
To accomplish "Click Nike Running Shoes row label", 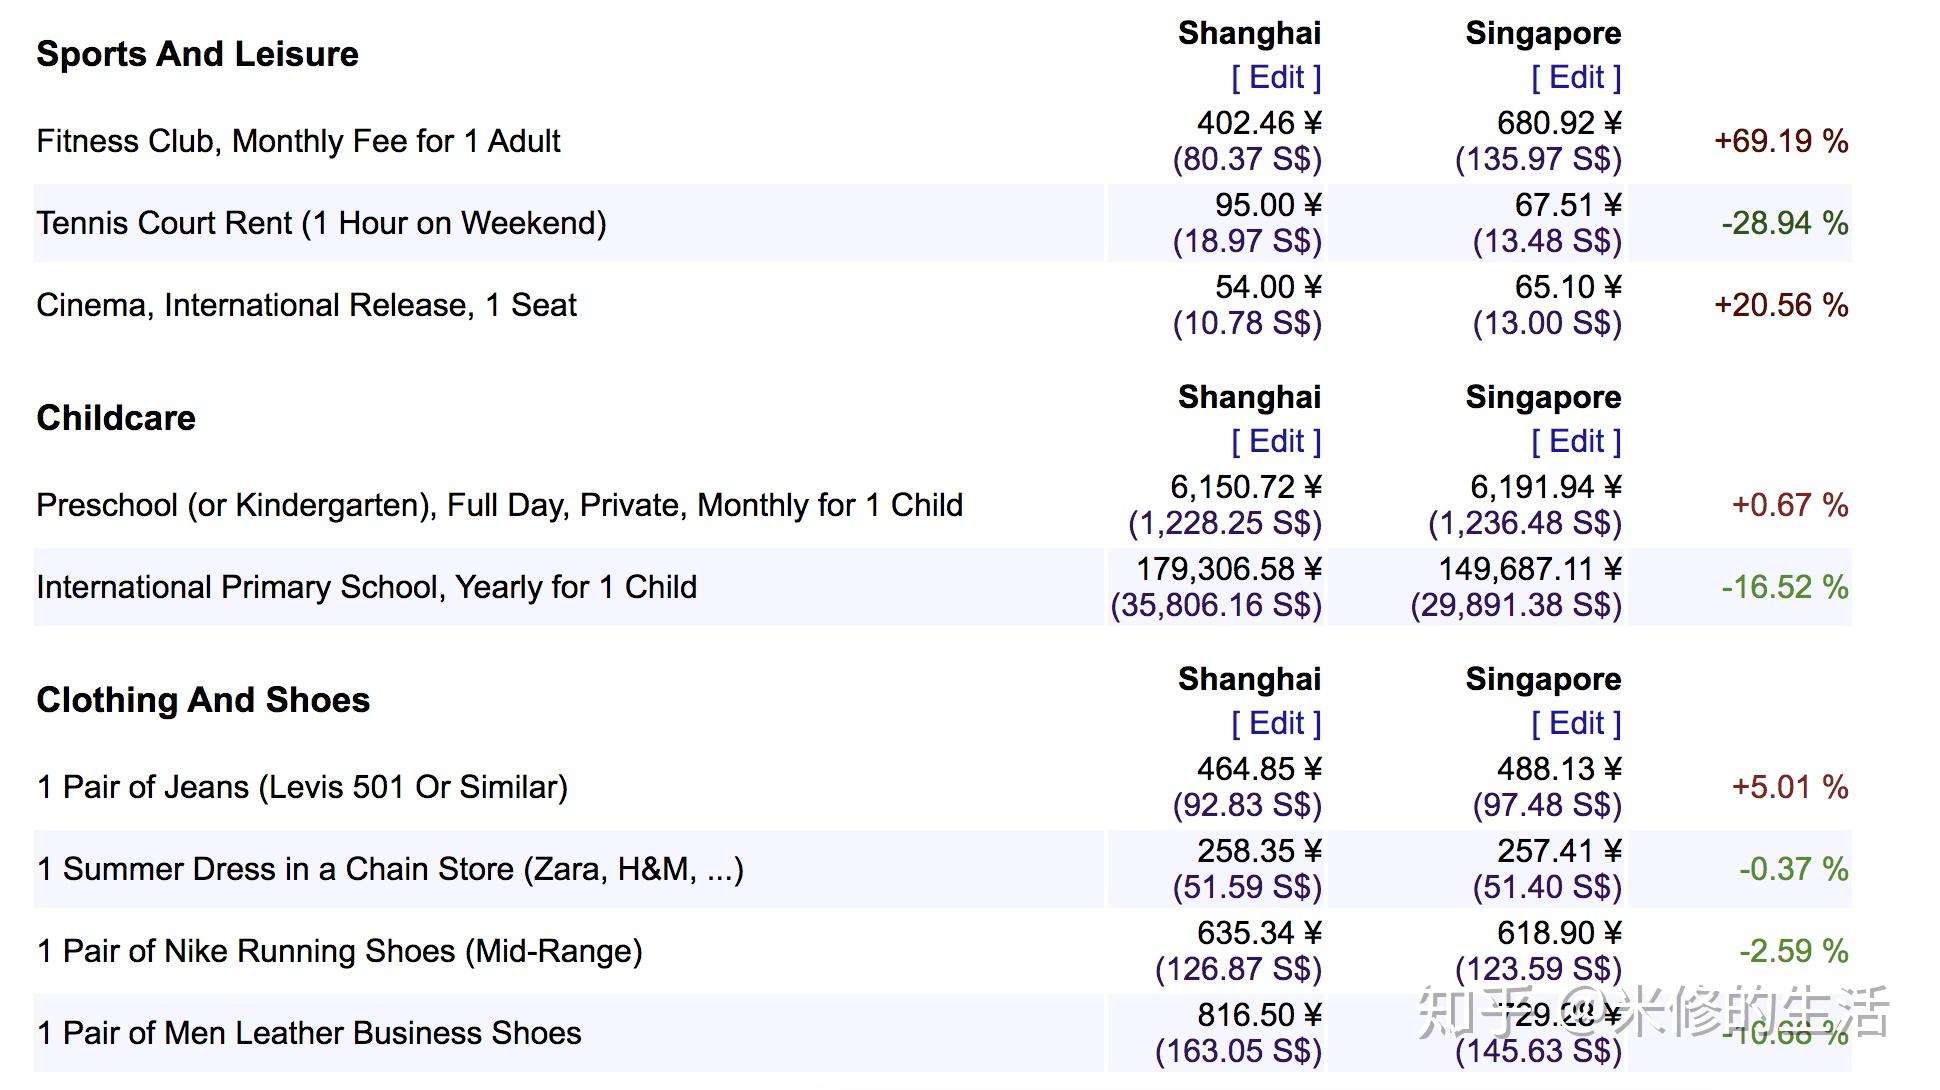I will [x=339, y=951].
